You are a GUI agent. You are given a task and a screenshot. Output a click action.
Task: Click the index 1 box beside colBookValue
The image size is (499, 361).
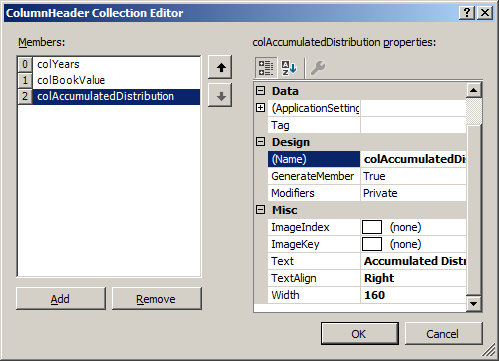tap(25, 80)
